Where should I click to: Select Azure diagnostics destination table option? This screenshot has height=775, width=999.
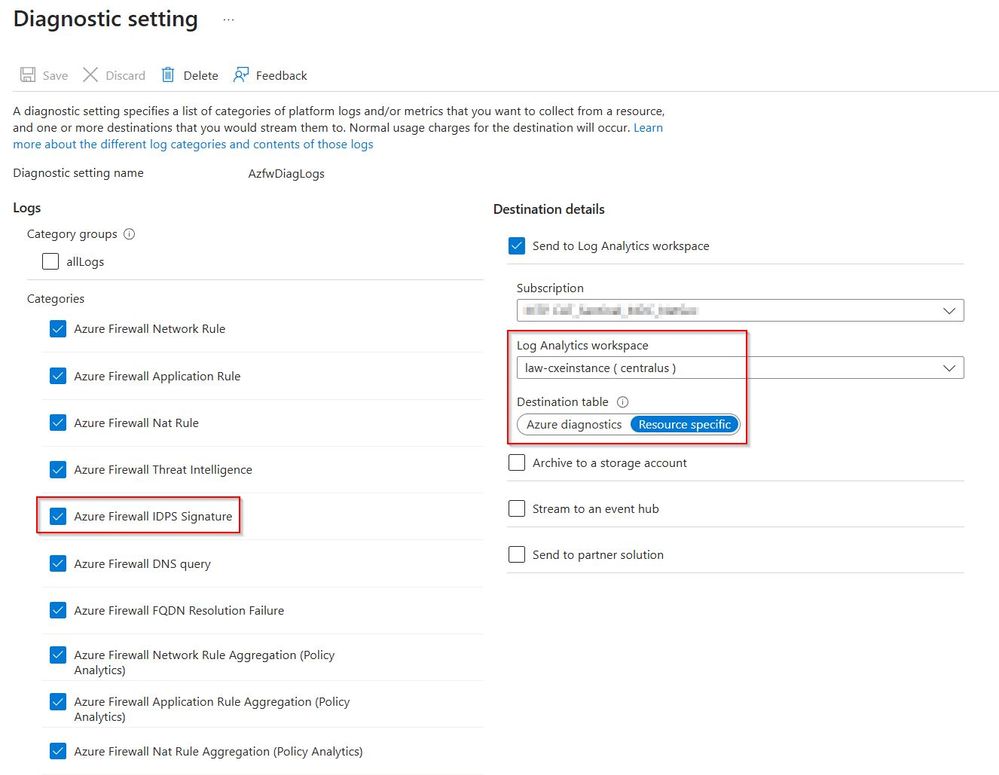(x=574, y=425)
